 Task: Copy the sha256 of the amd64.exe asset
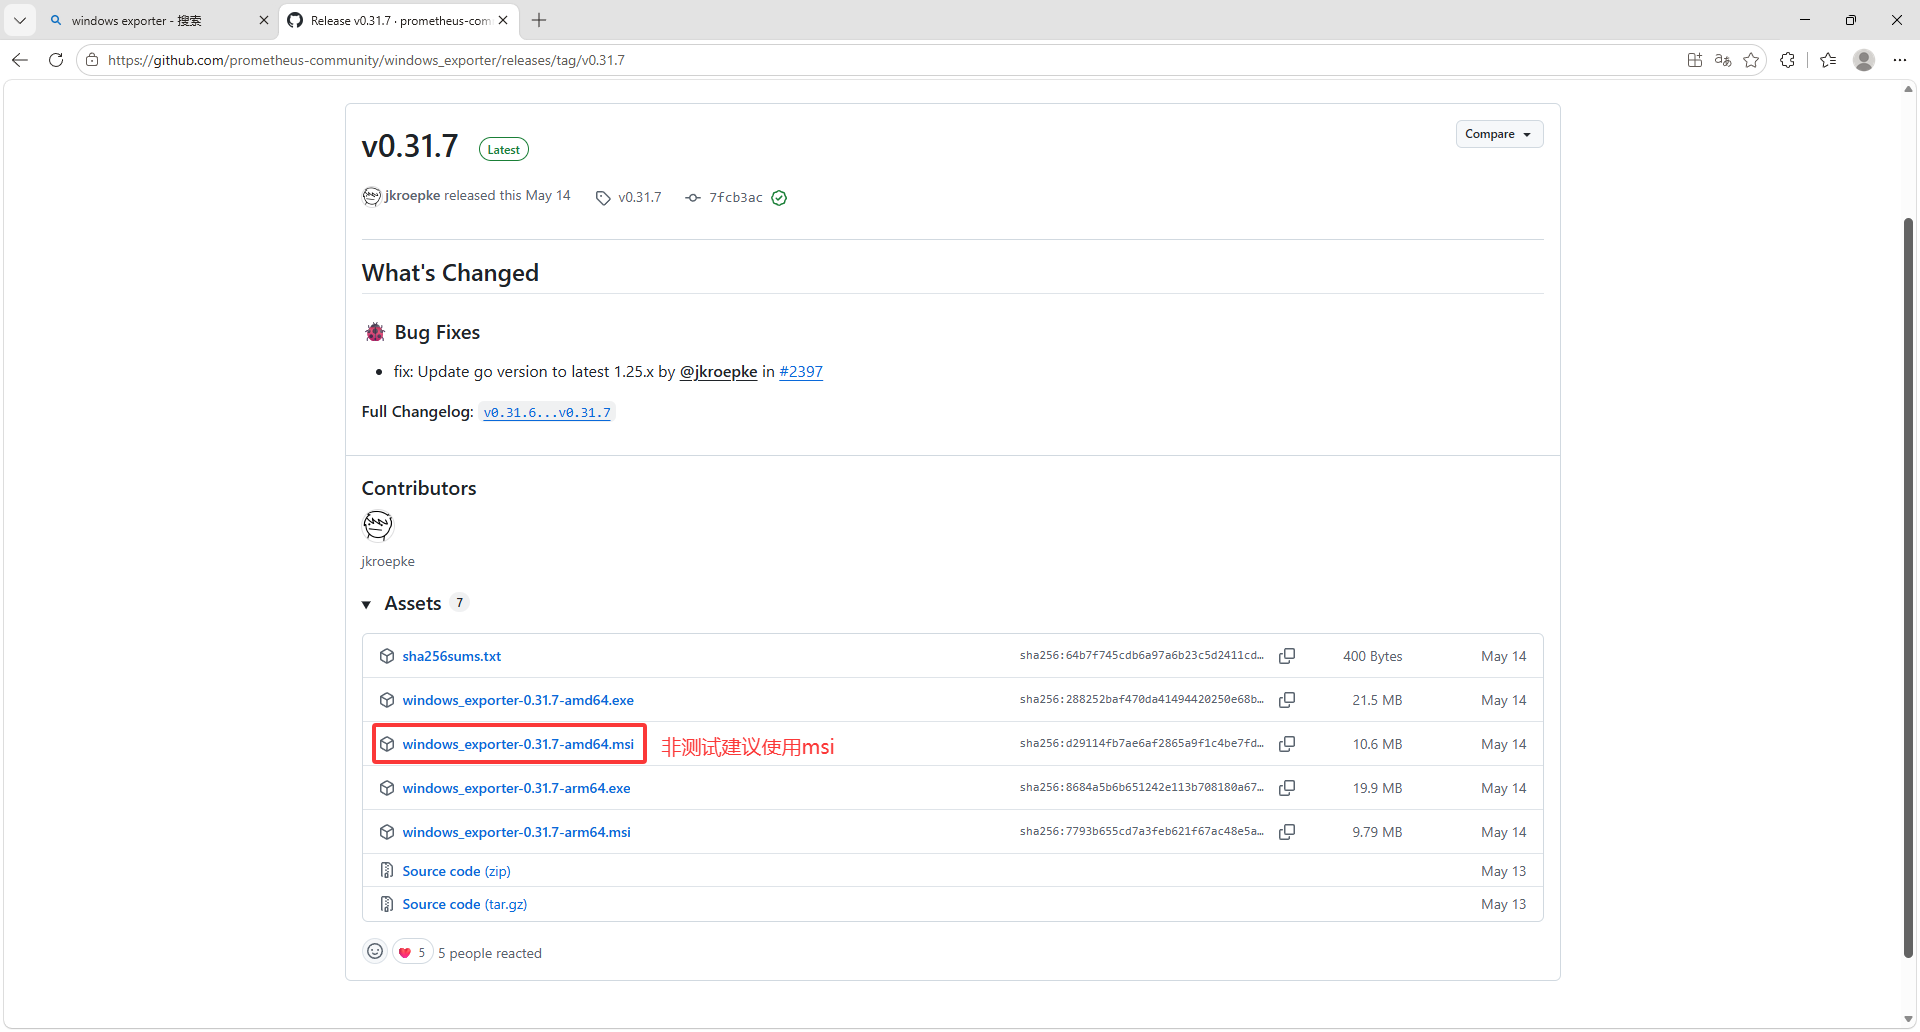point(1287,700)
